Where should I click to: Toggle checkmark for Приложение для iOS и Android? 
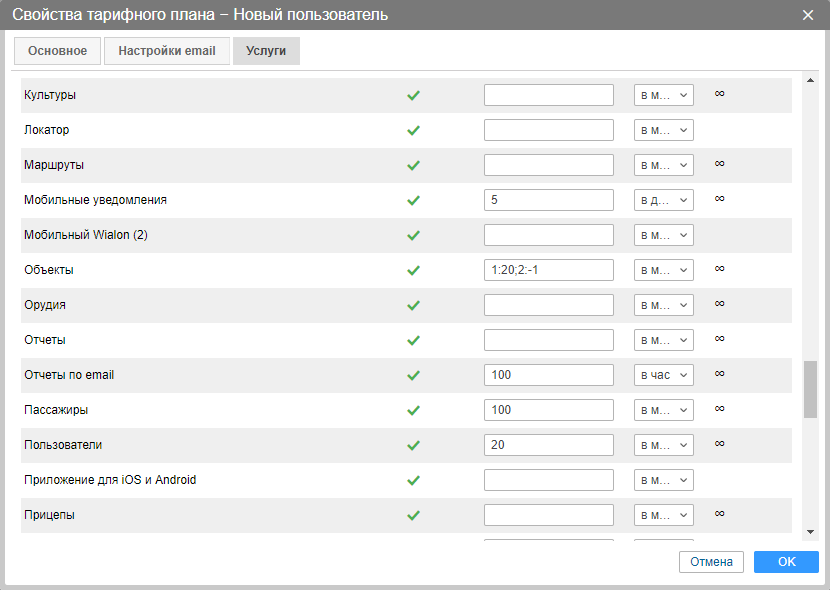[414, 480]
